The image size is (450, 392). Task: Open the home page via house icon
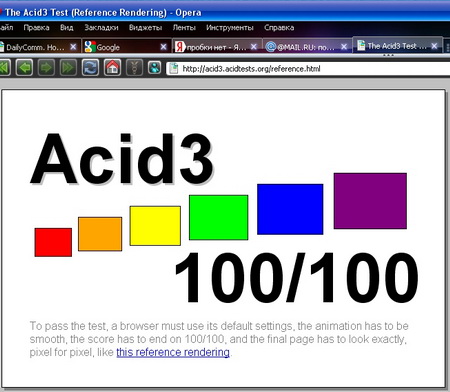[112, 68]
